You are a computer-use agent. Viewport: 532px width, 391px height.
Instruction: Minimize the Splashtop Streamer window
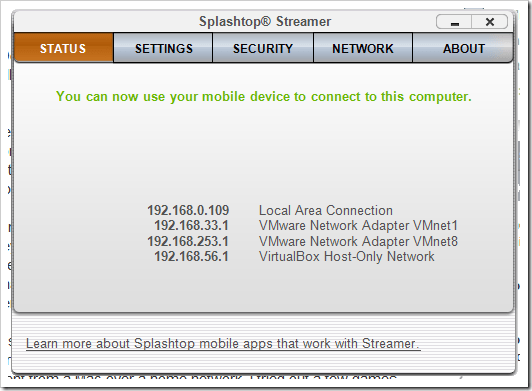454,22
